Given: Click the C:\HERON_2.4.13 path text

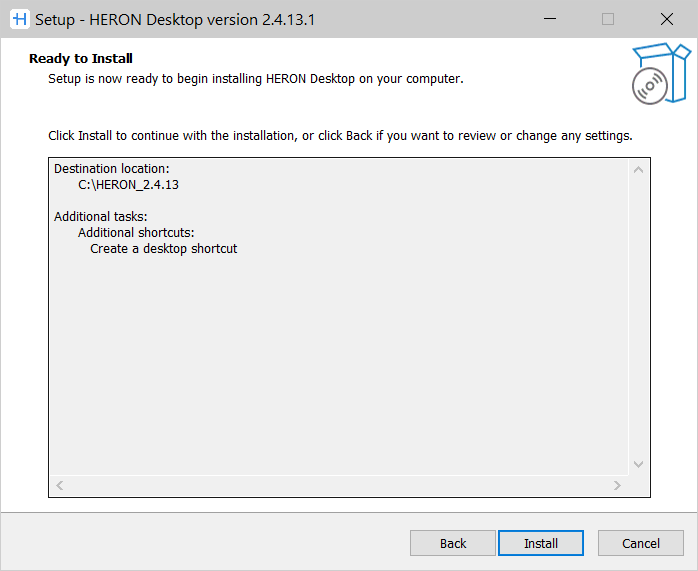Looking at the screenshot, I should tap(128, 185).
